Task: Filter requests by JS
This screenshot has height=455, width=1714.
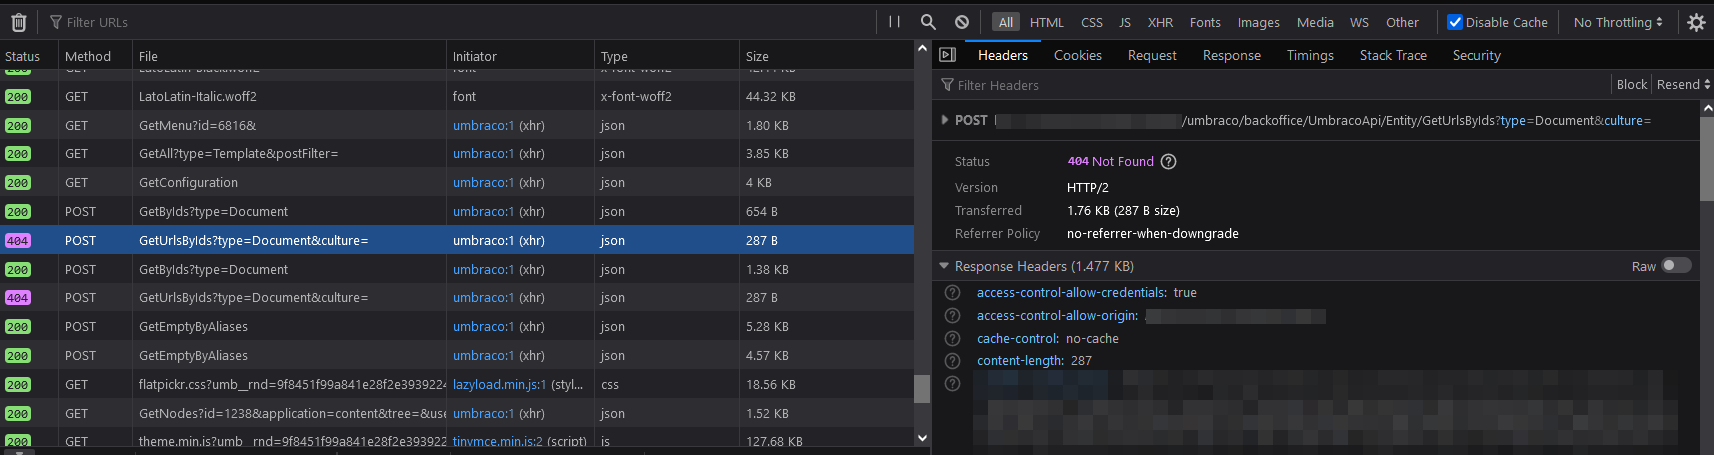Action: click(x=1125, y=22)
